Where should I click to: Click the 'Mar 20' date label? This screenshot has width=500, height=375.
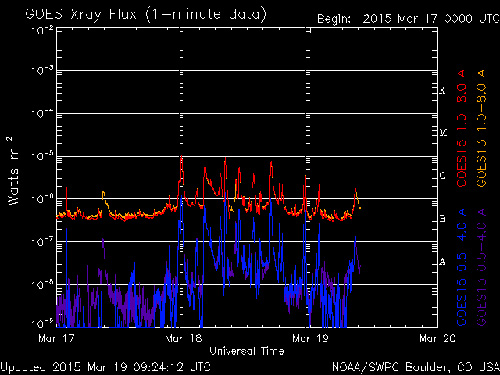click(437, 338)
